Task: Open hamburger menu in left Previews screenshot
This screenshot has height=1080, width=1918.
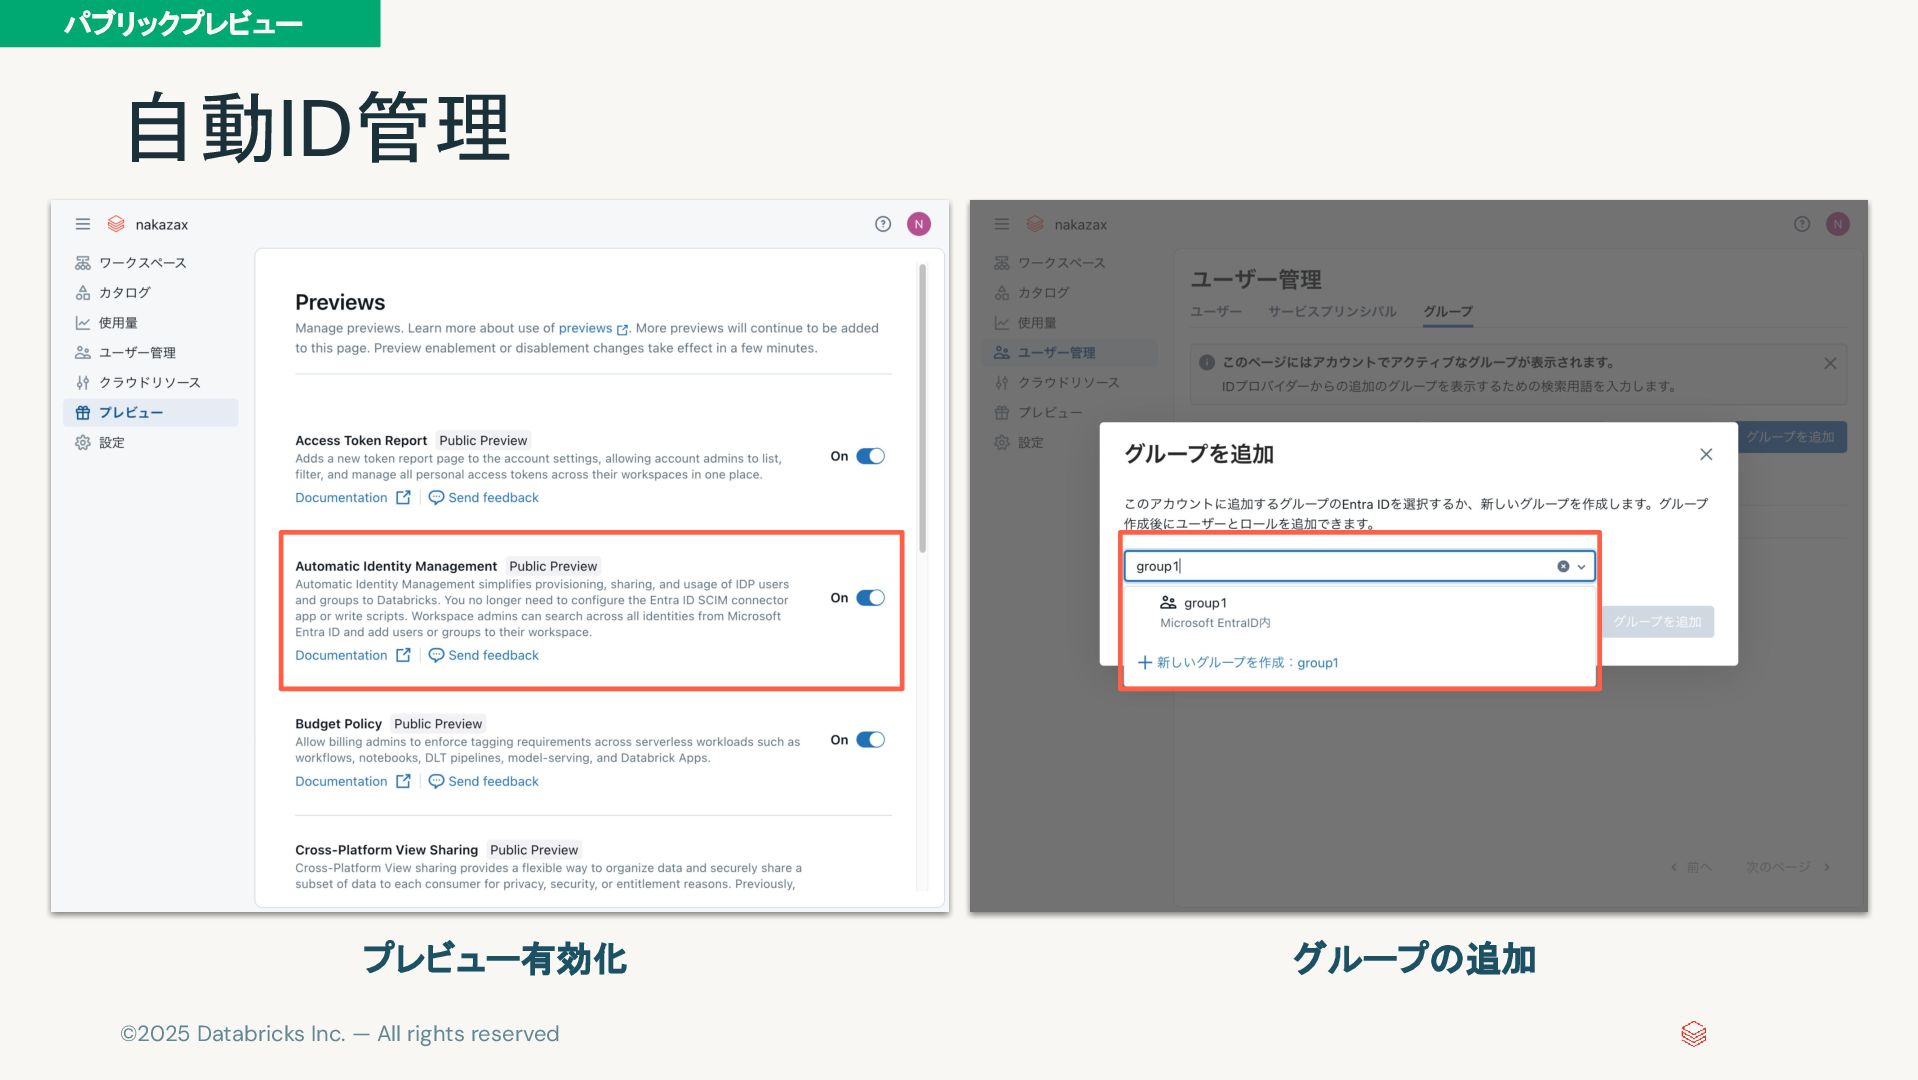Action: click(83, 224)
